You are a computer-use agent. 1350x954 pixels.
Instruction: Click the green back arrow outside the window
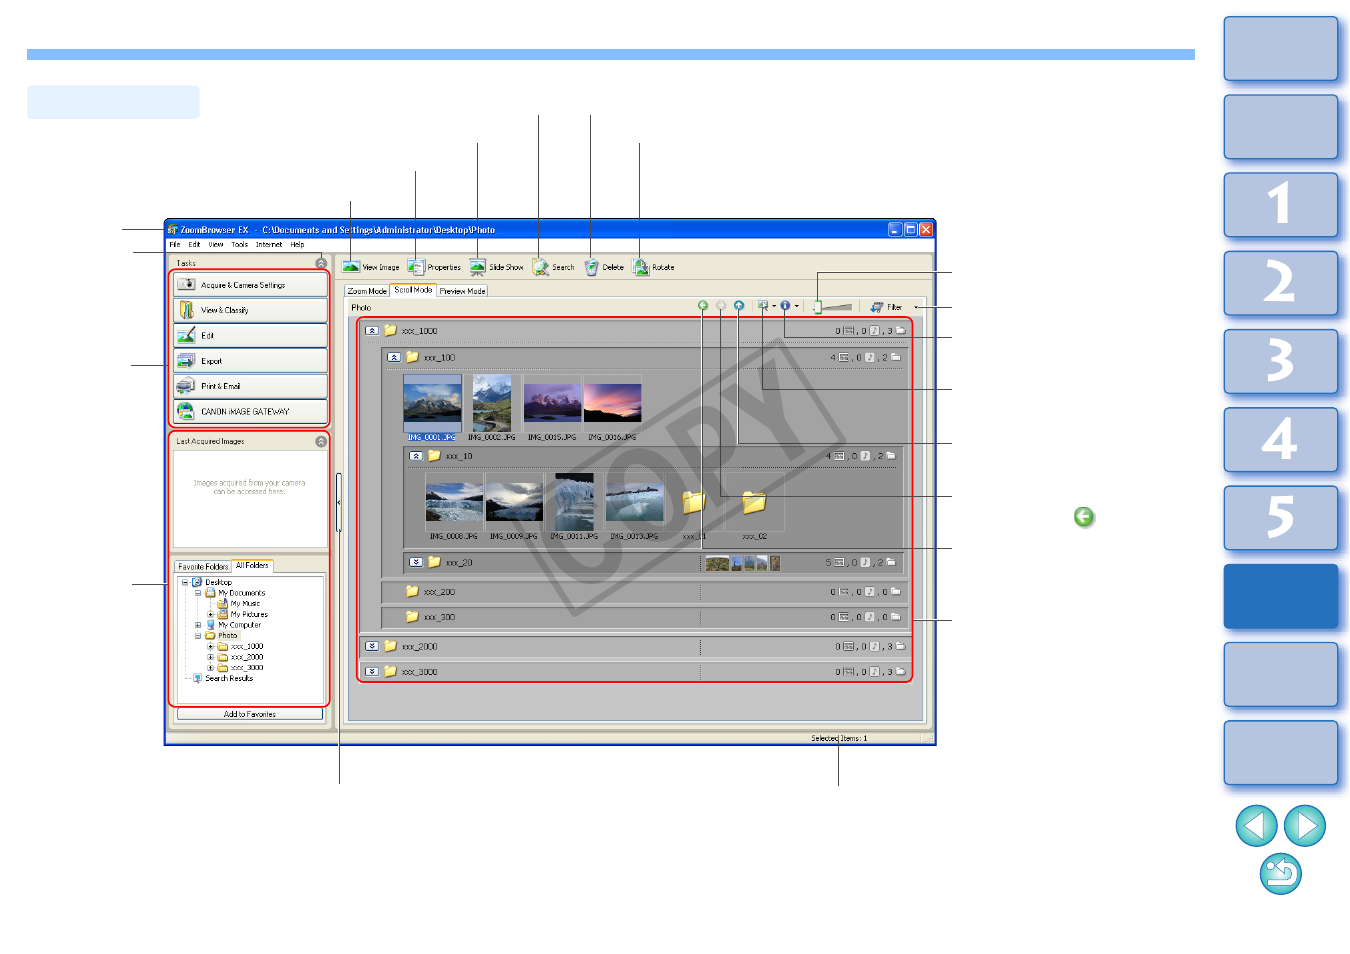tap(1084, 517)
